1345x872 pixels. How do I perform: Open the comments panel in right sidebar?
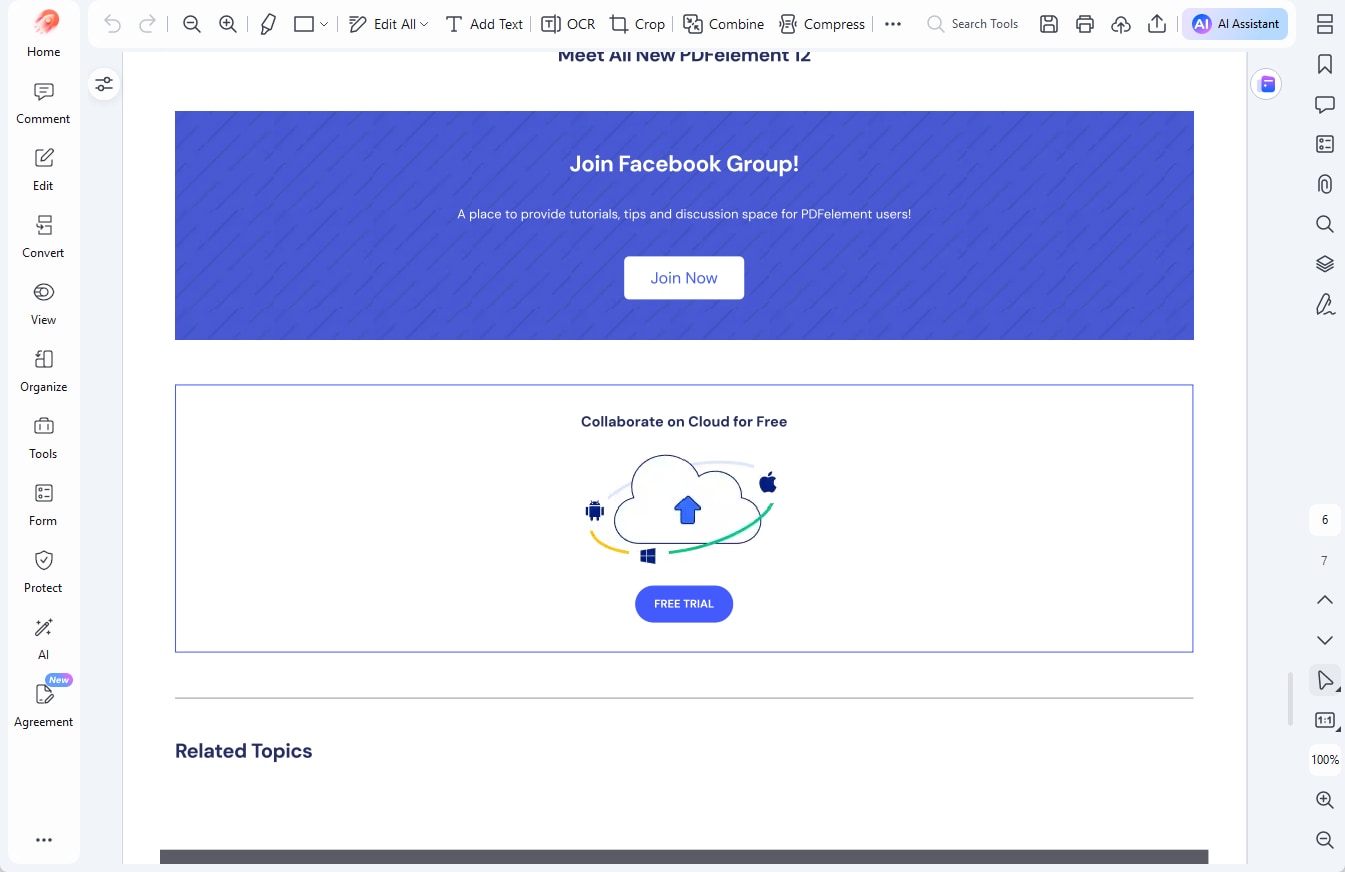click(1325, 104)
